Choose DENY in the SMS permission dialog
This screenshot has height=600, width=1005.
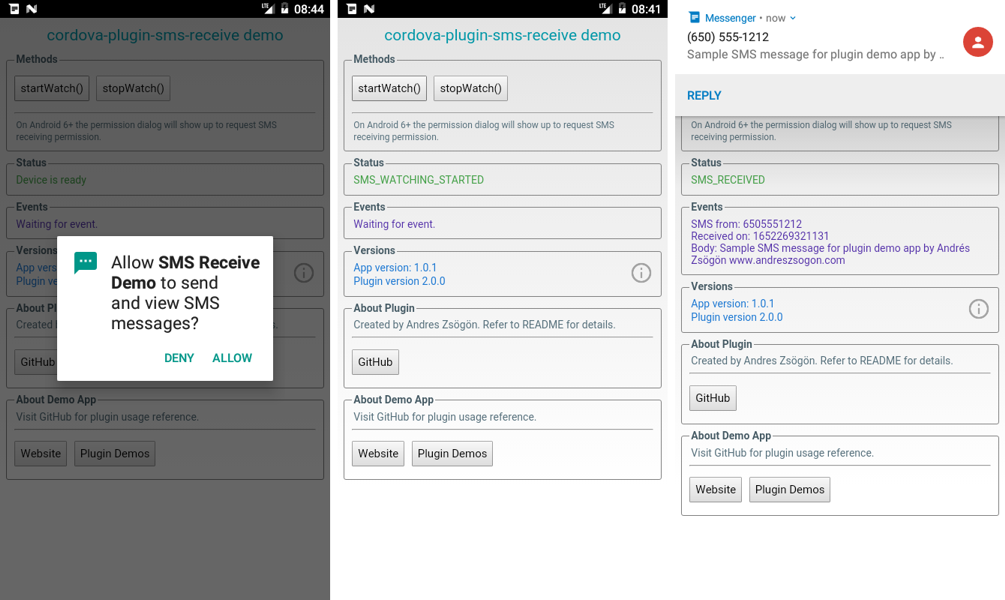179,358
